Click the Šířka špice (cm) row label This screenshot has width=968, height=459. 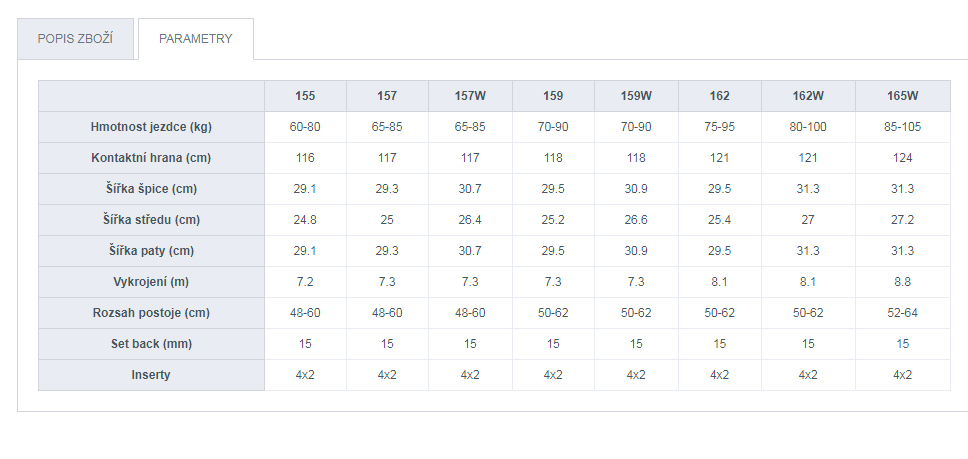151,189
